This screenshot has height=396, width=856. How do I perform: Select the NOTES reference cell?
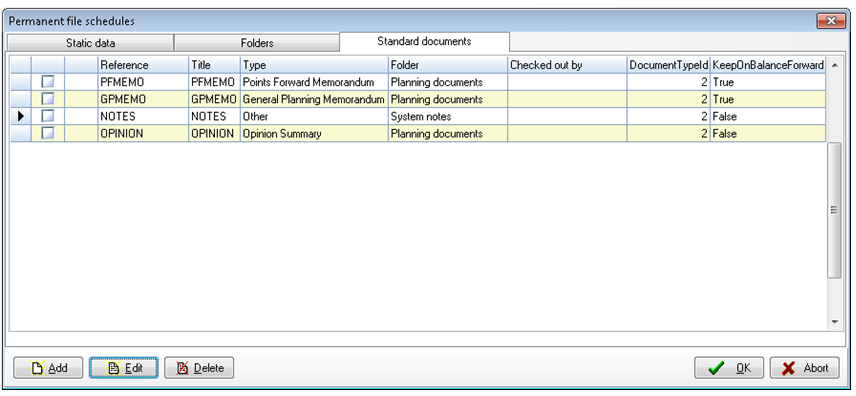[143, 116]
